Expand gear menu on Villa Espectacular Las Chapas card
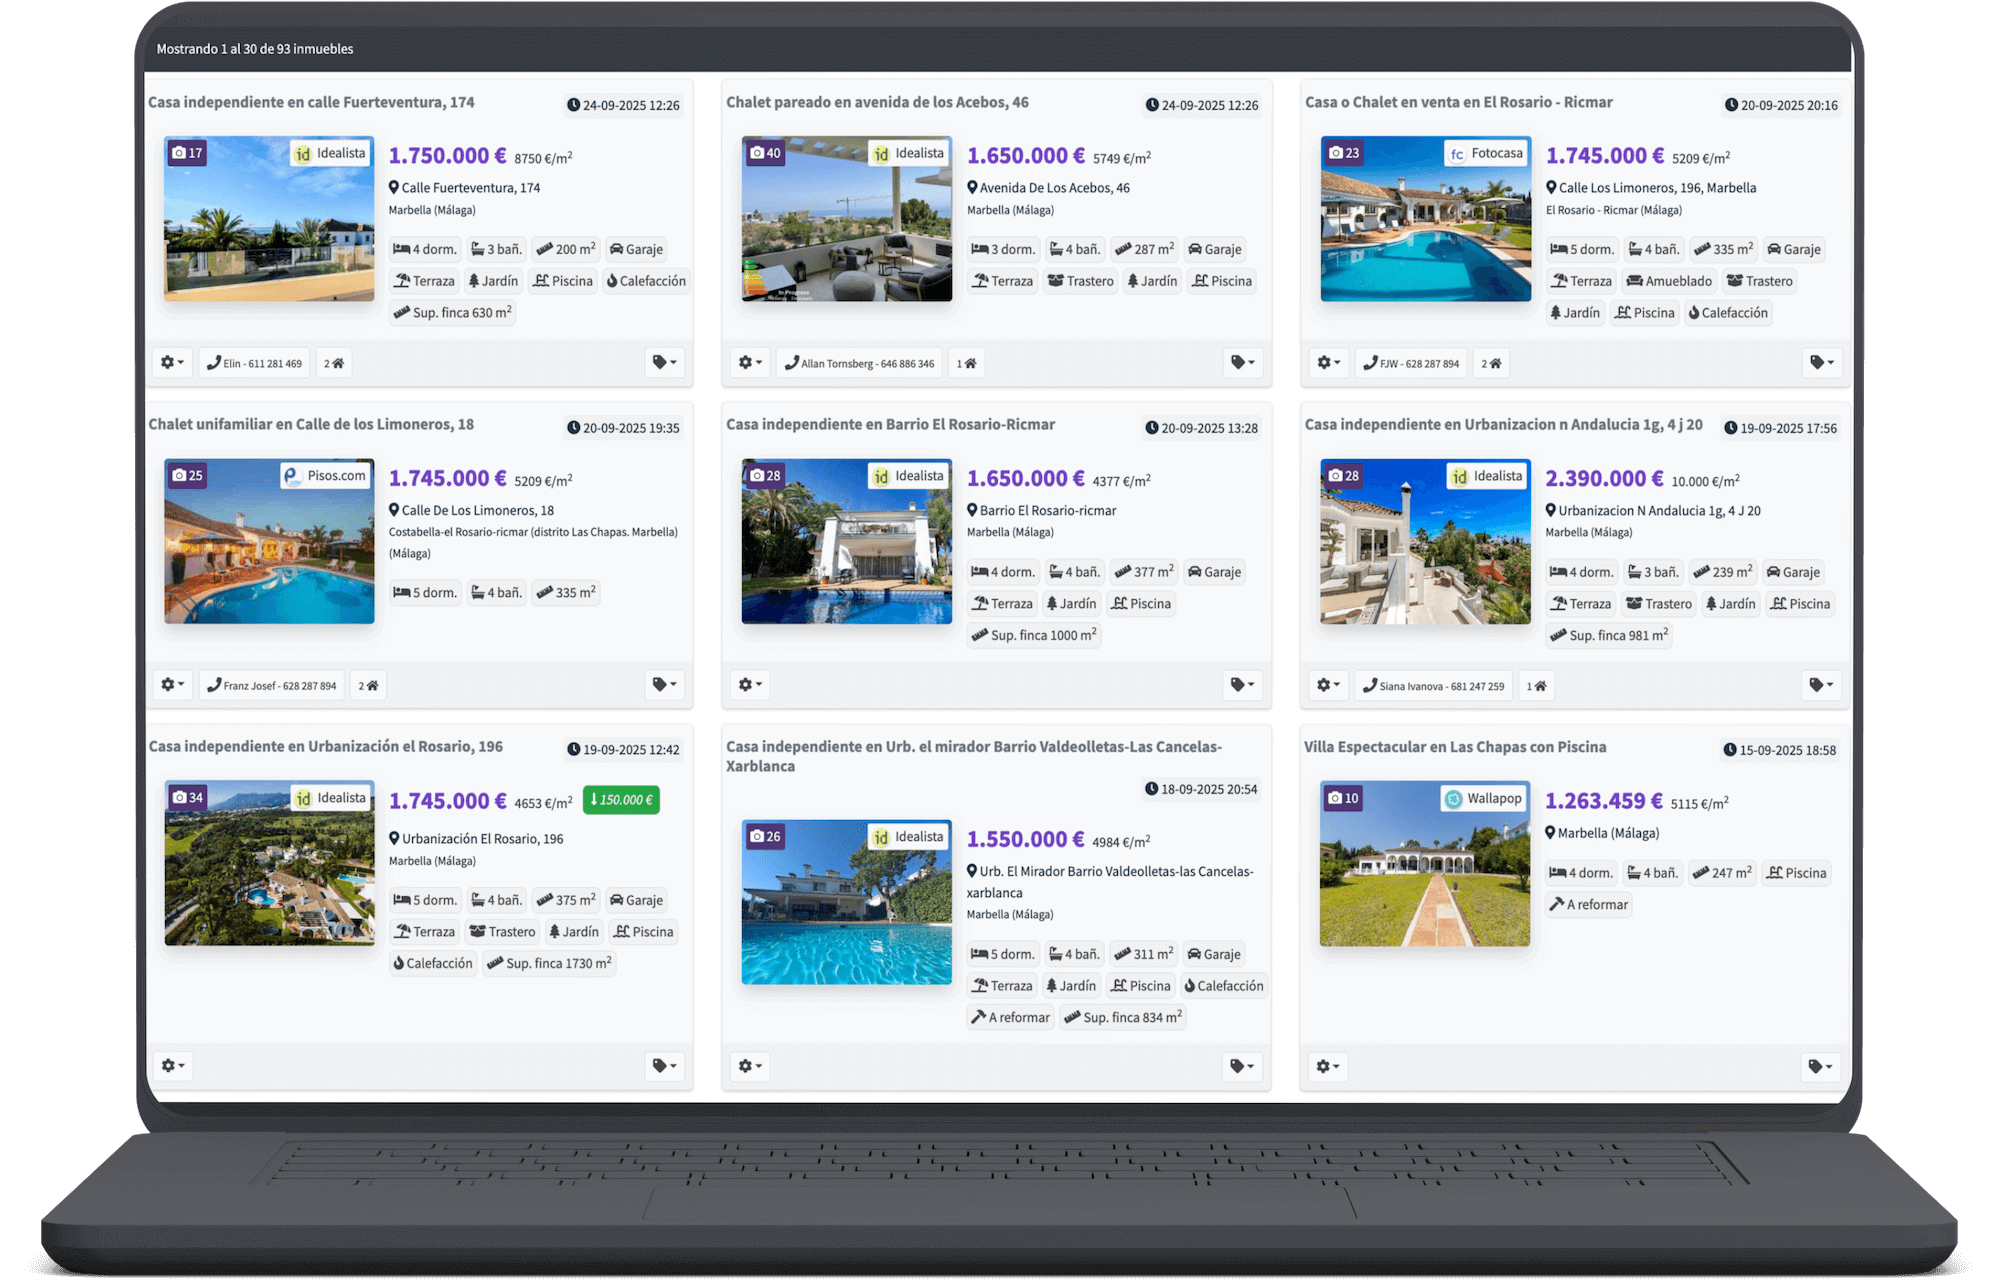 1328,1066
